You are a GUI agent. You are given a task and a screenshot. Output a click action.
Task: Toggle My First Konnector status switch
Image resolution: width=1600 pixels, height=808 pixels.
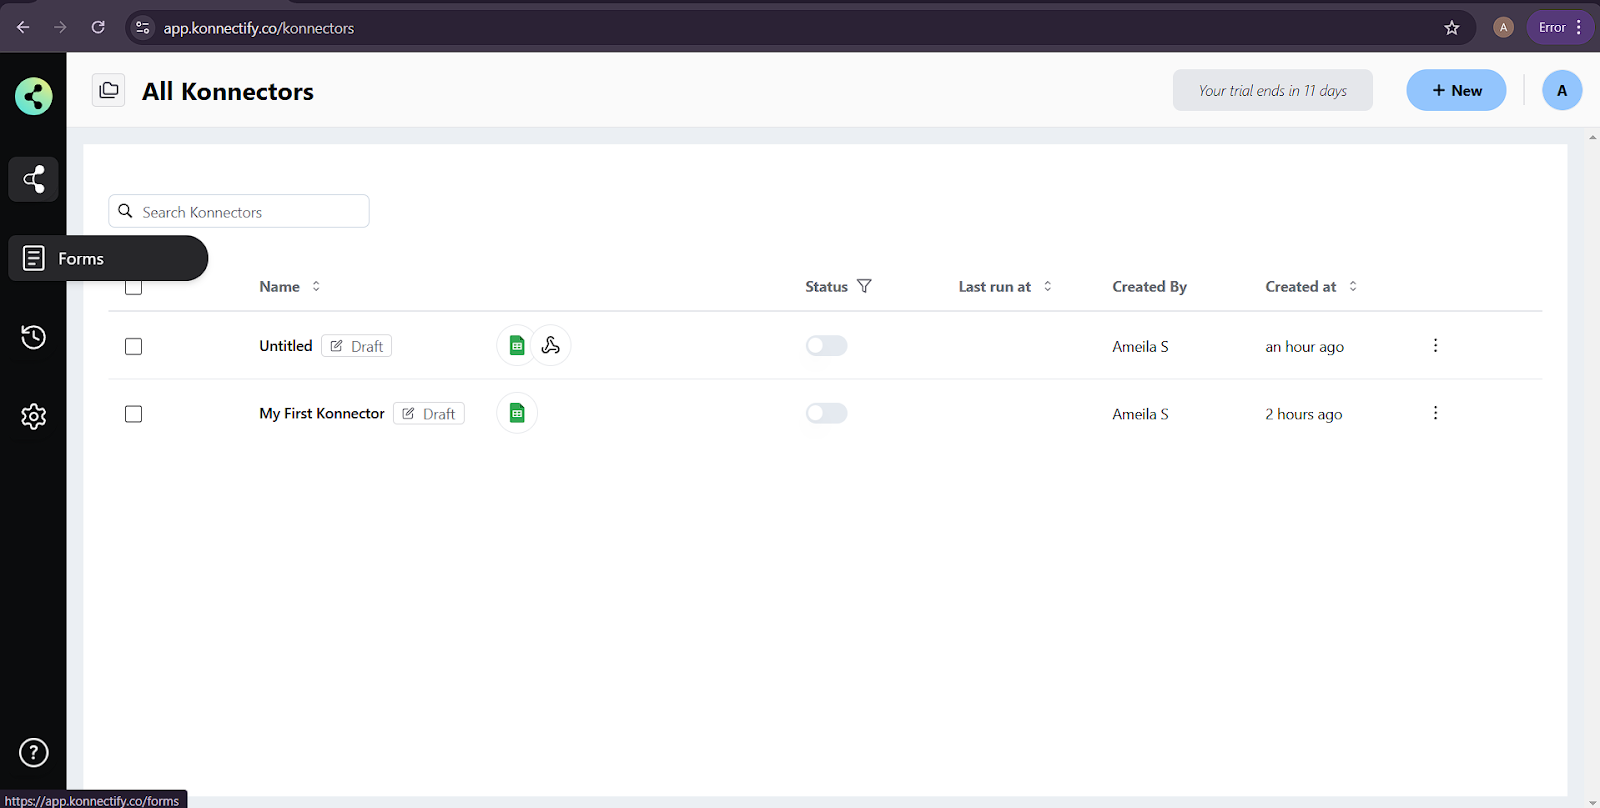click(x=826, y=413)
